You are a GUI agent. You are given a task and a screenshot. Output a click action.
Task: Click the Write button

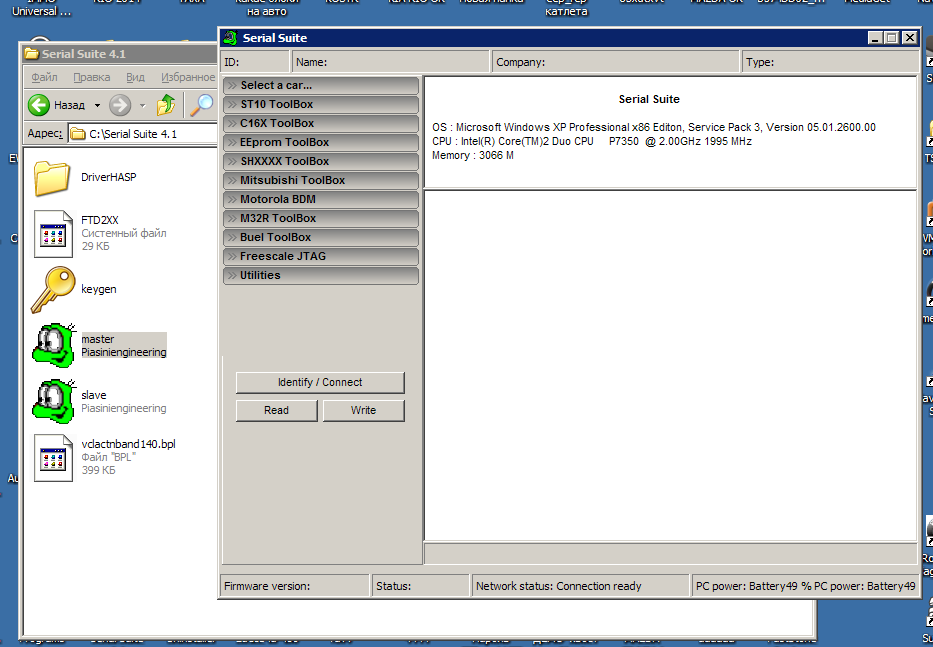(364, 411)
